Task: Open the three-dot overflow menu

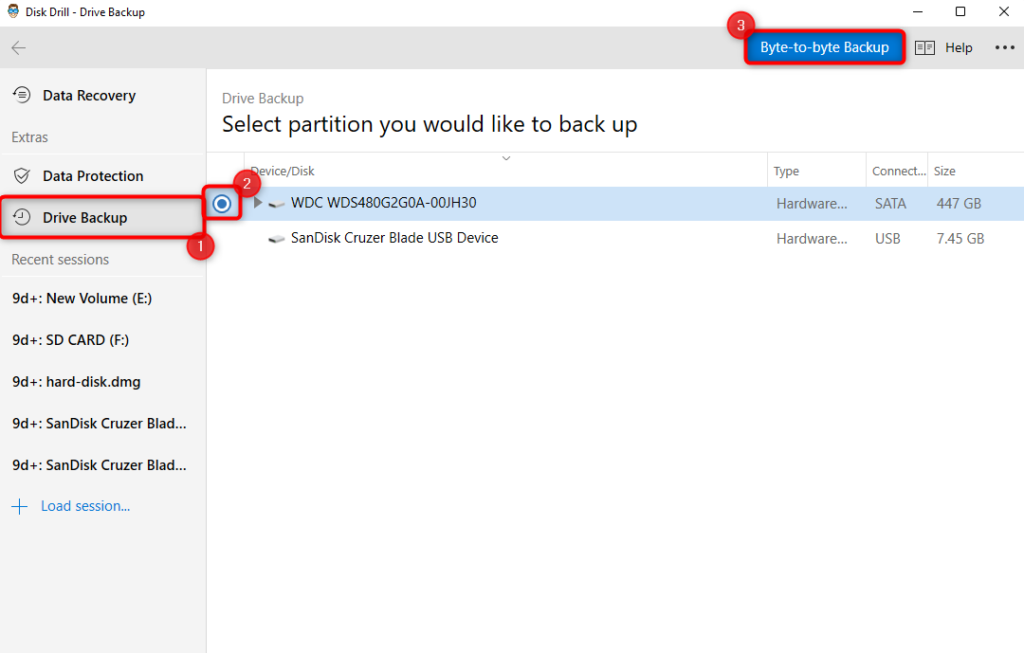Action: [x=1003, y=47]
